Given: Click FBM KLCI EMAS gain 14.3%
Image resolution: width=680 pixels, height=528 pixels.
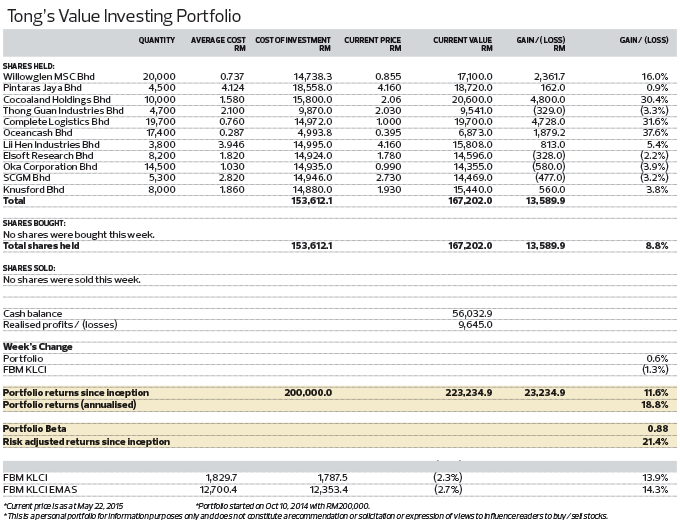Looking at the screenshot, I should click(x=656, y=490).
